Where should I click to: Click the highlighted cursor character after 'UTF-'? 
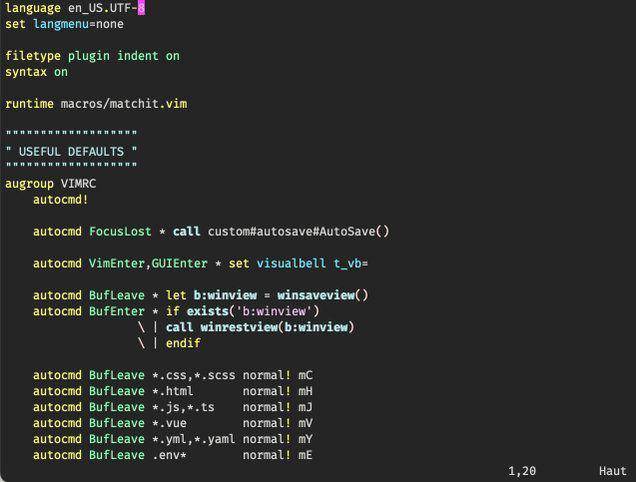coord(141,8)
